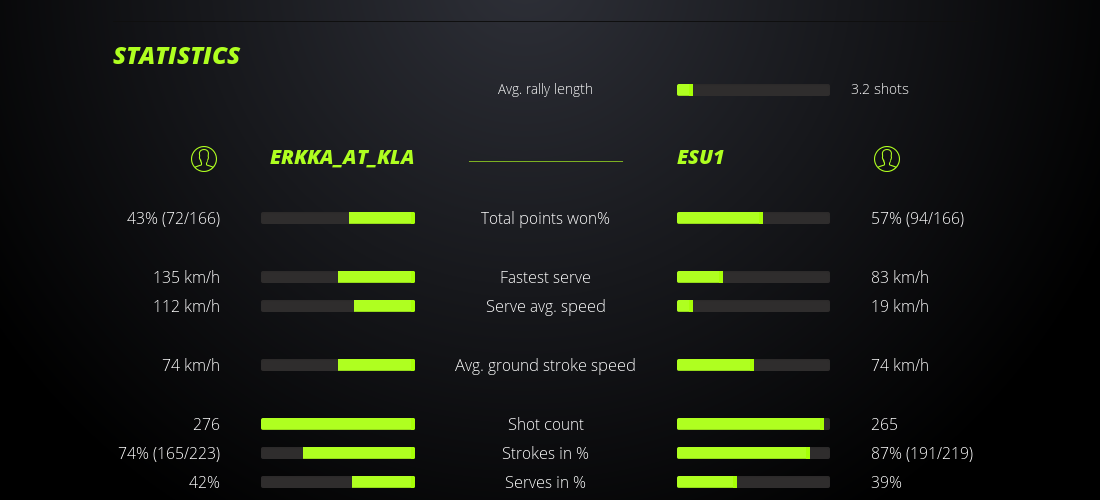Image resolution: width=1100 pixels, height=500 pixels.
Task: Click the STATISTICS heading
Action: point(177,56)
